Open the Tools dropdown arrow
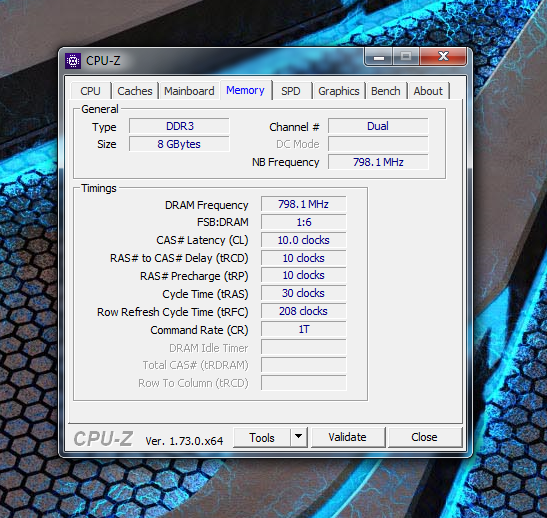The height and width of the screenshot is (518, 547). click(x=299, y=437)
